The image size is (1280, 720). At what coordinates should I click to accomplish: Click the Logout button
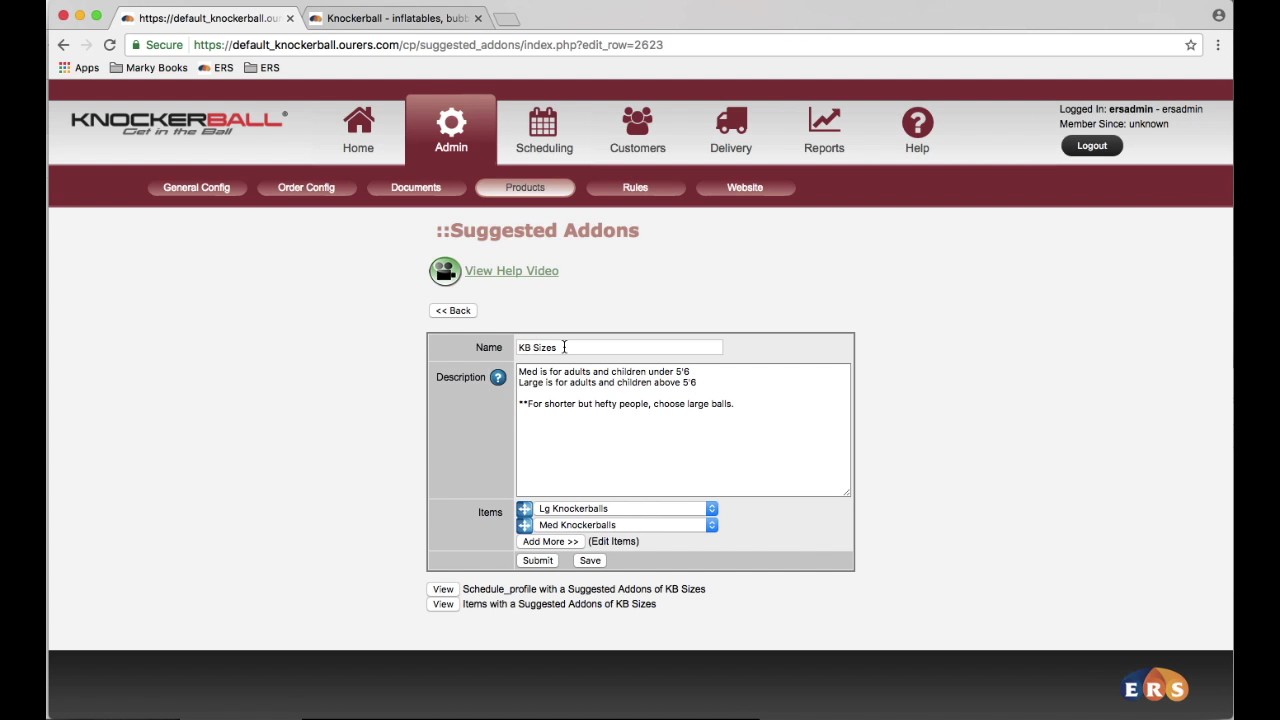[x=1092, y=146]
